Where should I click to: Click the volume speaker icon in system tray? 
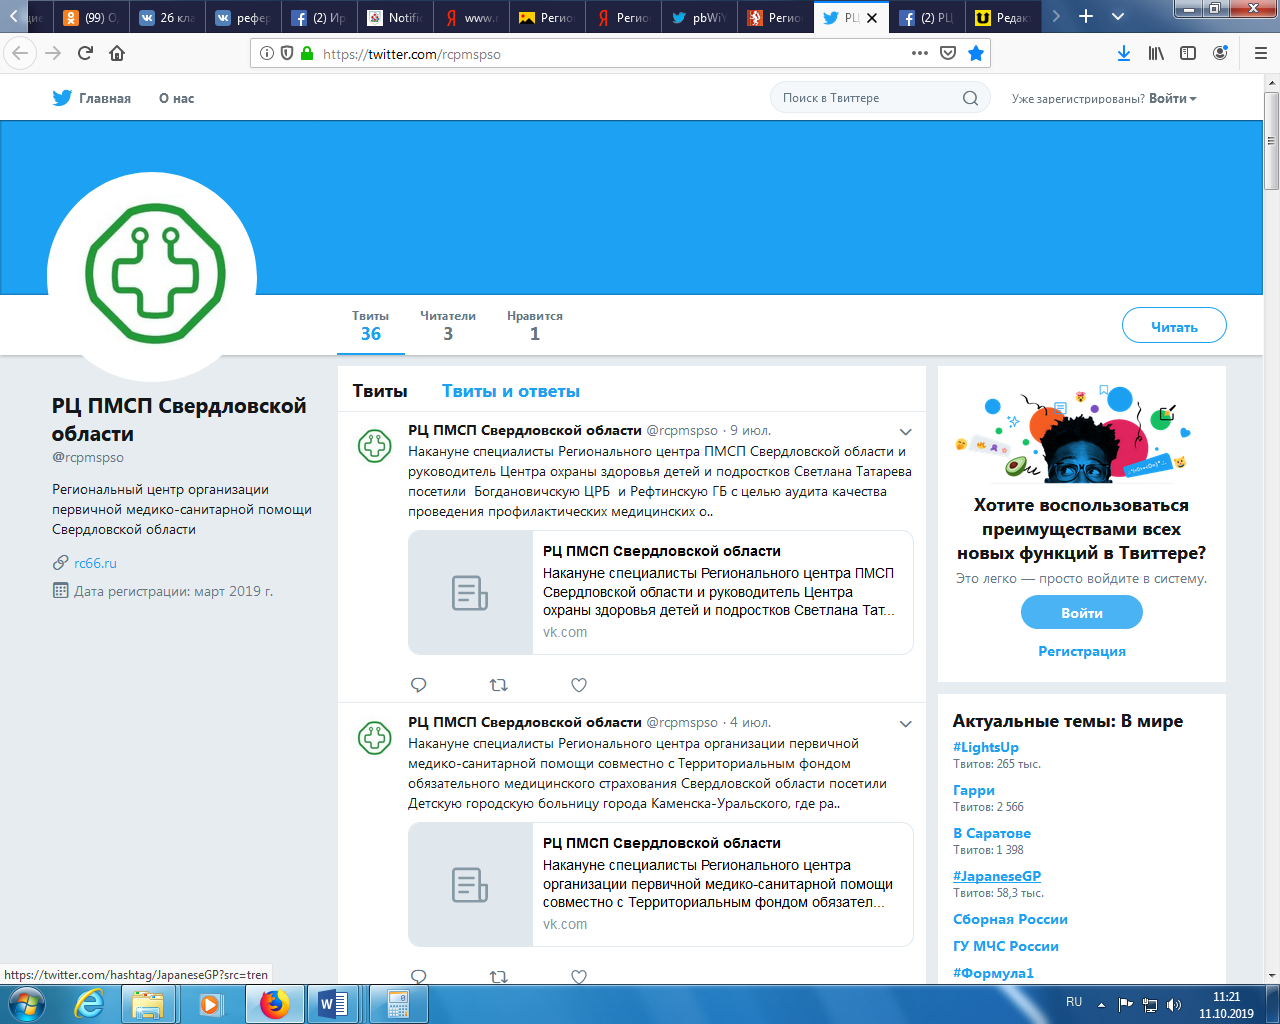[x=1173, y=1005]
